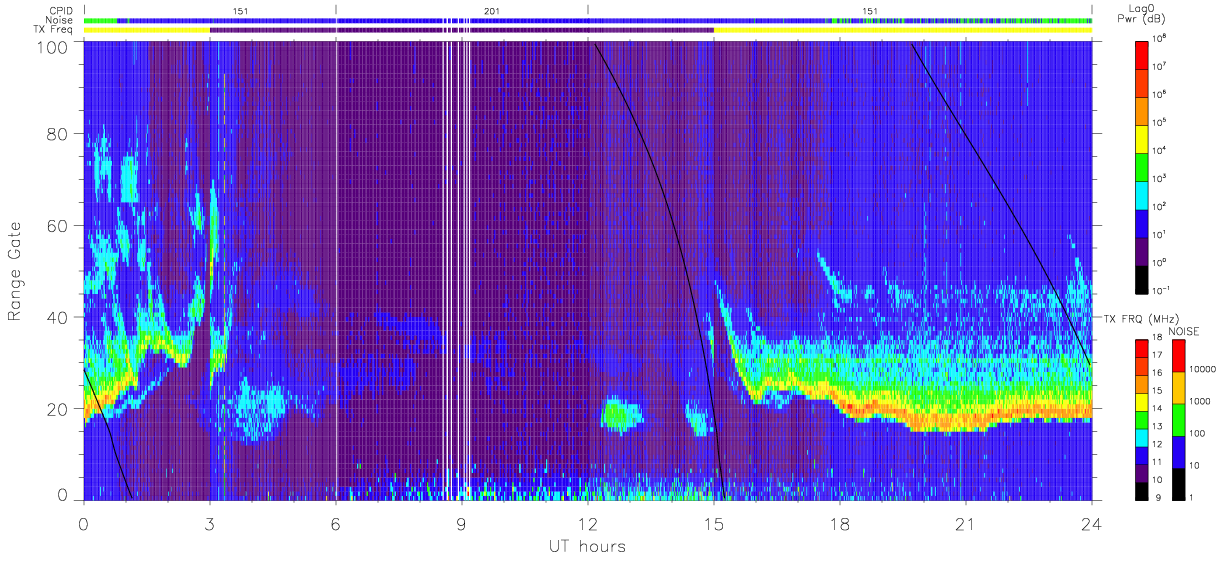Click the x-axis tick label 24
Screen dimensions: 1228x567
click(1091, 523)
